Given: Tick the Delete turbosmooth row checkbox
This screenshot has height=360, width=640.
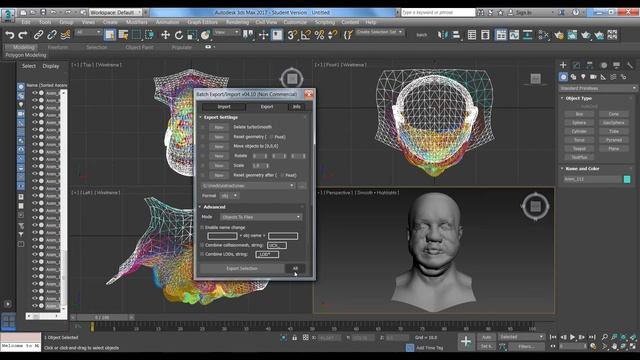Looking at the screenshot, I should click(x=202, y=127).
